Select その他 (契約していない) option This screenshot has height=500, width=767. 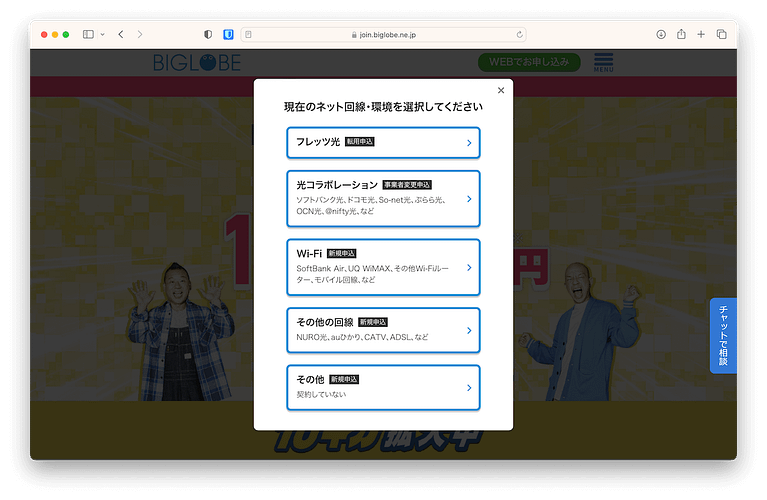tap(383, 387)
